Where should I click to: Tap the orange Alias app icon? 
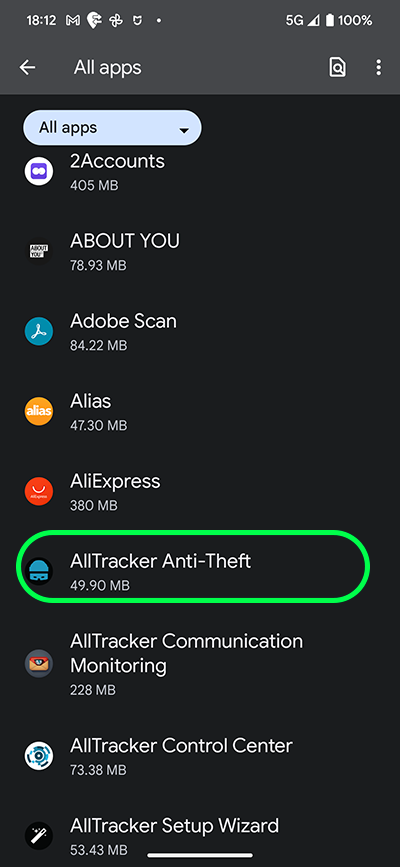pyautogui.click(x=39, y=411)
